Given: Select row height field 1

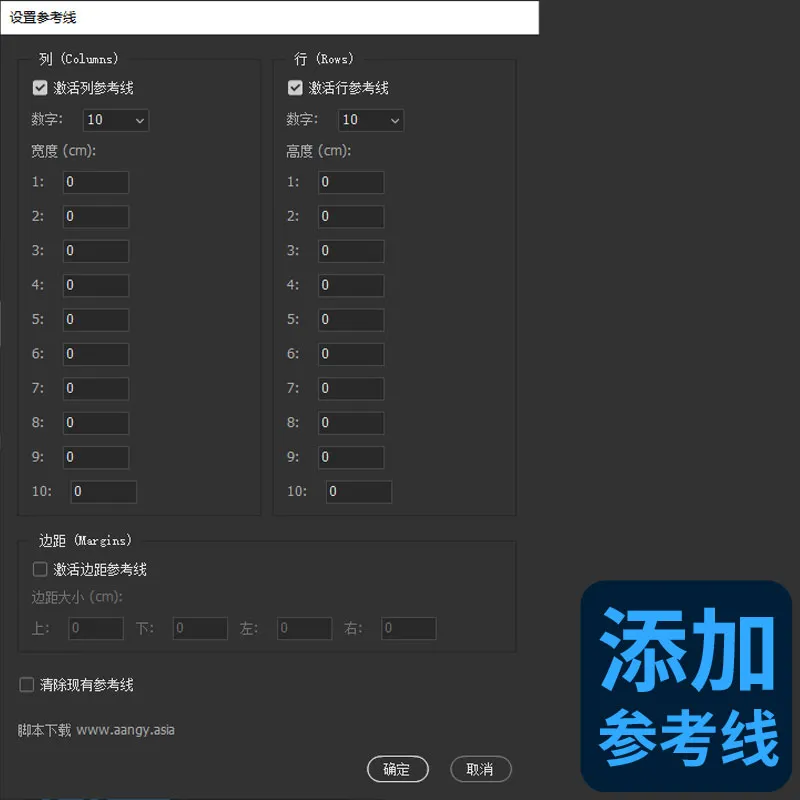Looking at the screenshot, I should point(350,182).
